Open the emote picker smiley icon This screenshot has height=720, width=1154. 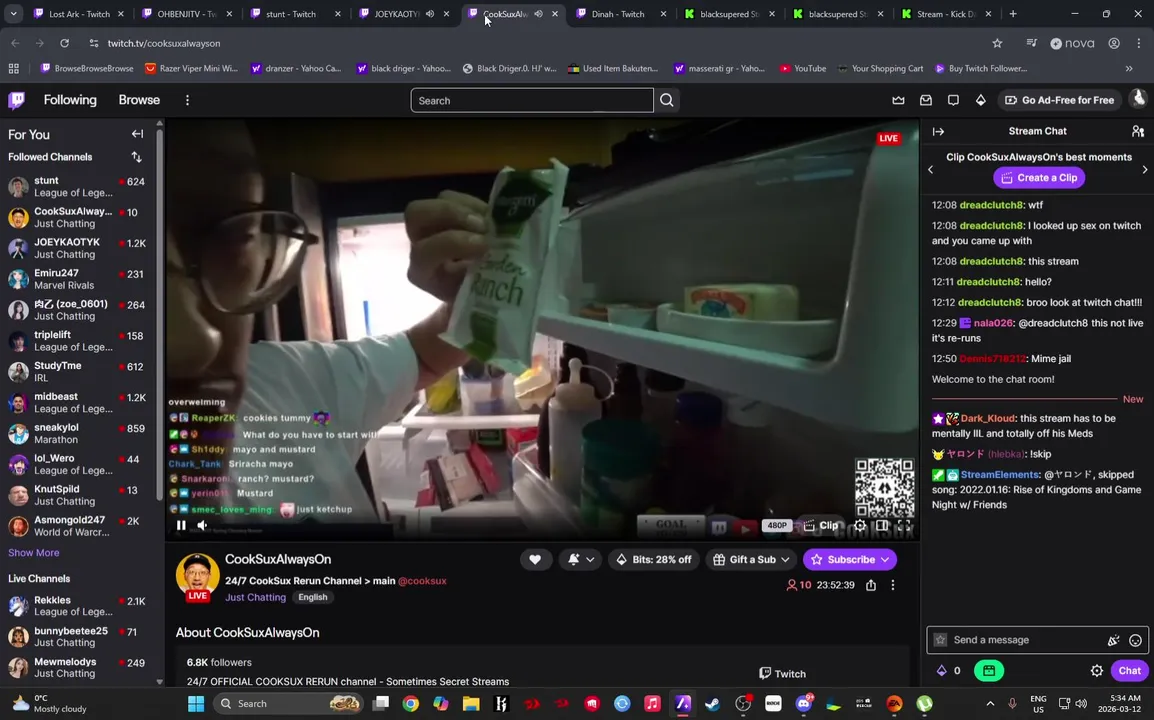click(x=1136, y=640)
